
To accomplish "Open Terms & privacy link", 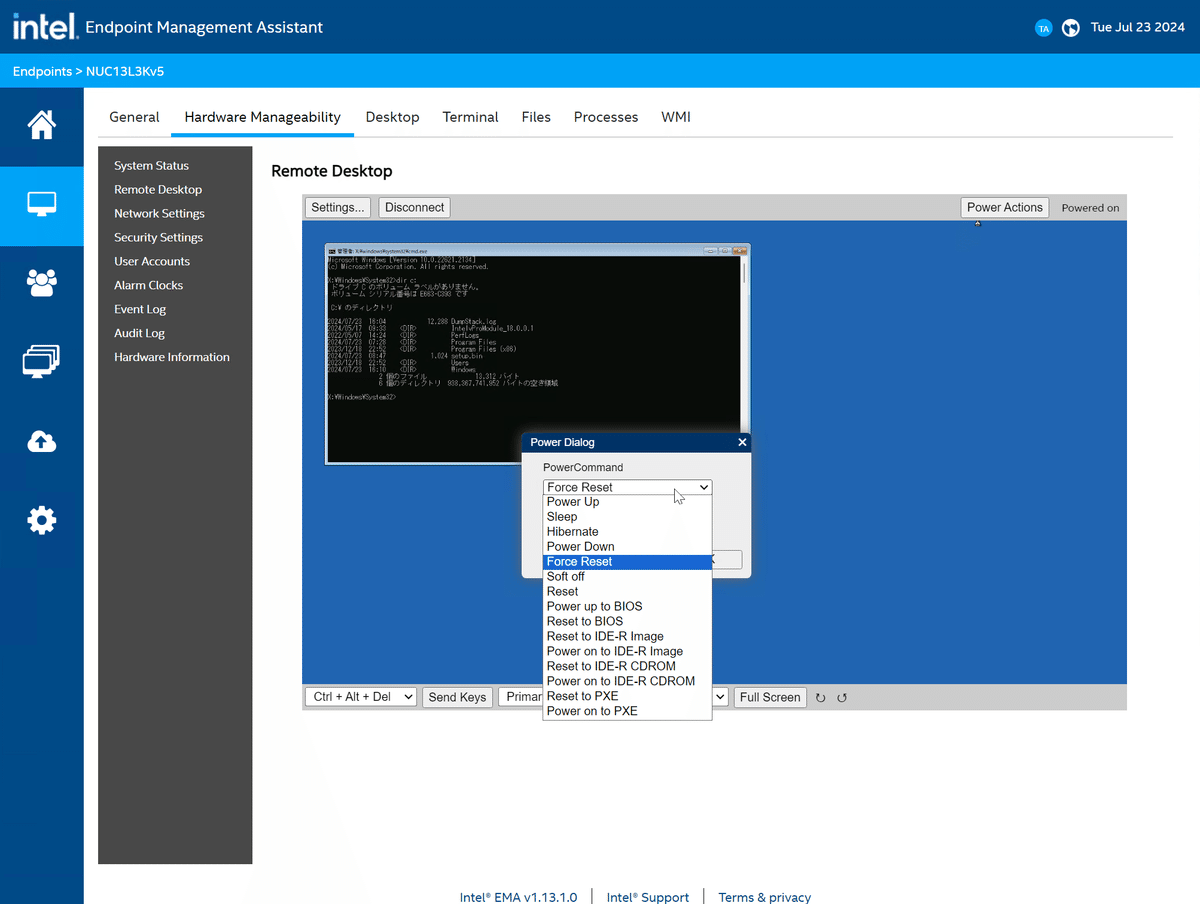I will [765, 897].
